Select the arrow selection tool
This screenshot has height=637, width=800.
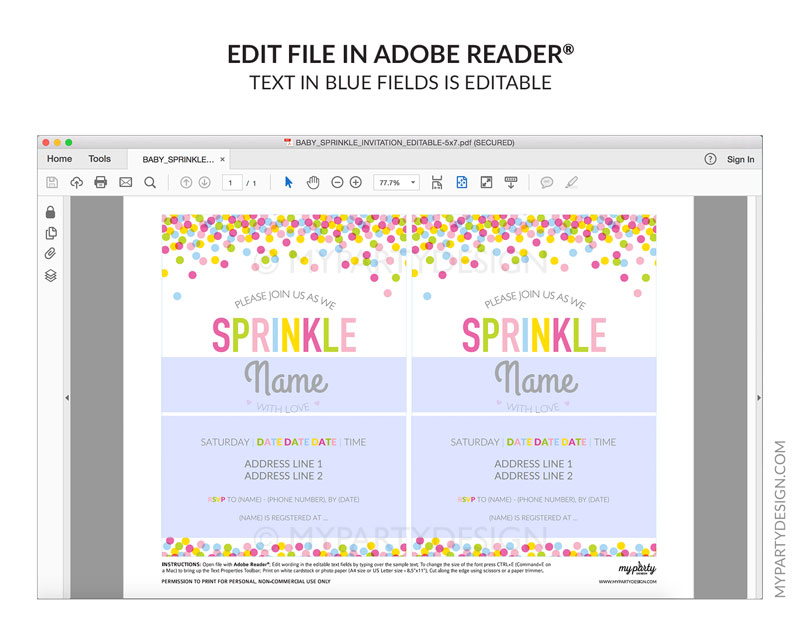[289, 183]
